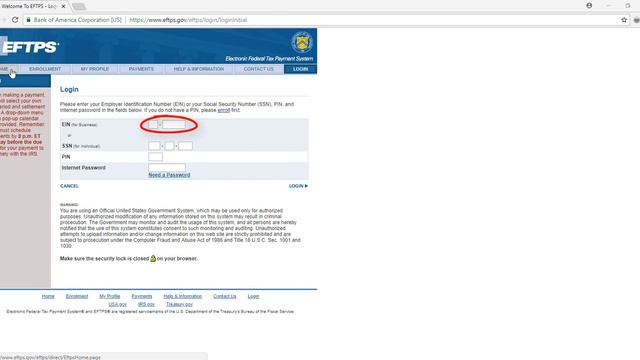Open a new tab next to the EFTPS tab
This screenshot has height=360, width=640.
[x=79, y=7]
